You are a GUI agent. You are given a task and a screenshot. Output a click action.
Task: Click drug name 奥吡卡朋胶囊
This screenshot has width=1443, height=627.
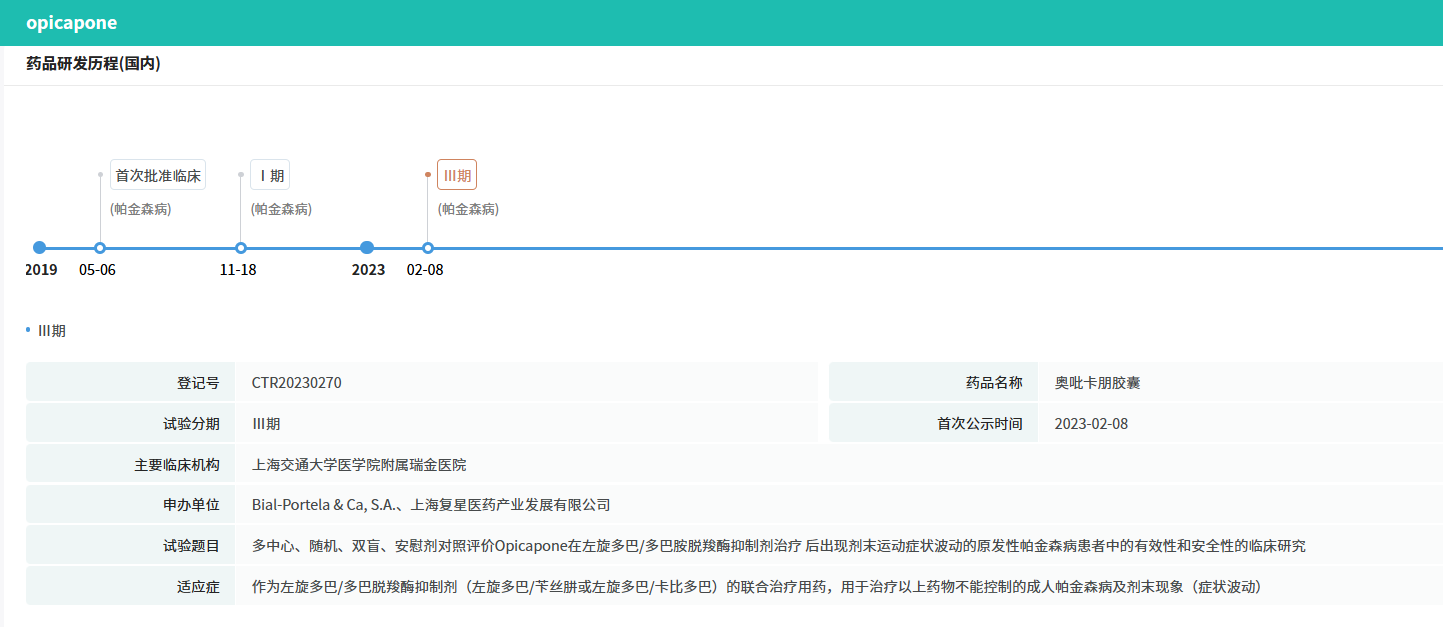tap(1097, 383)
